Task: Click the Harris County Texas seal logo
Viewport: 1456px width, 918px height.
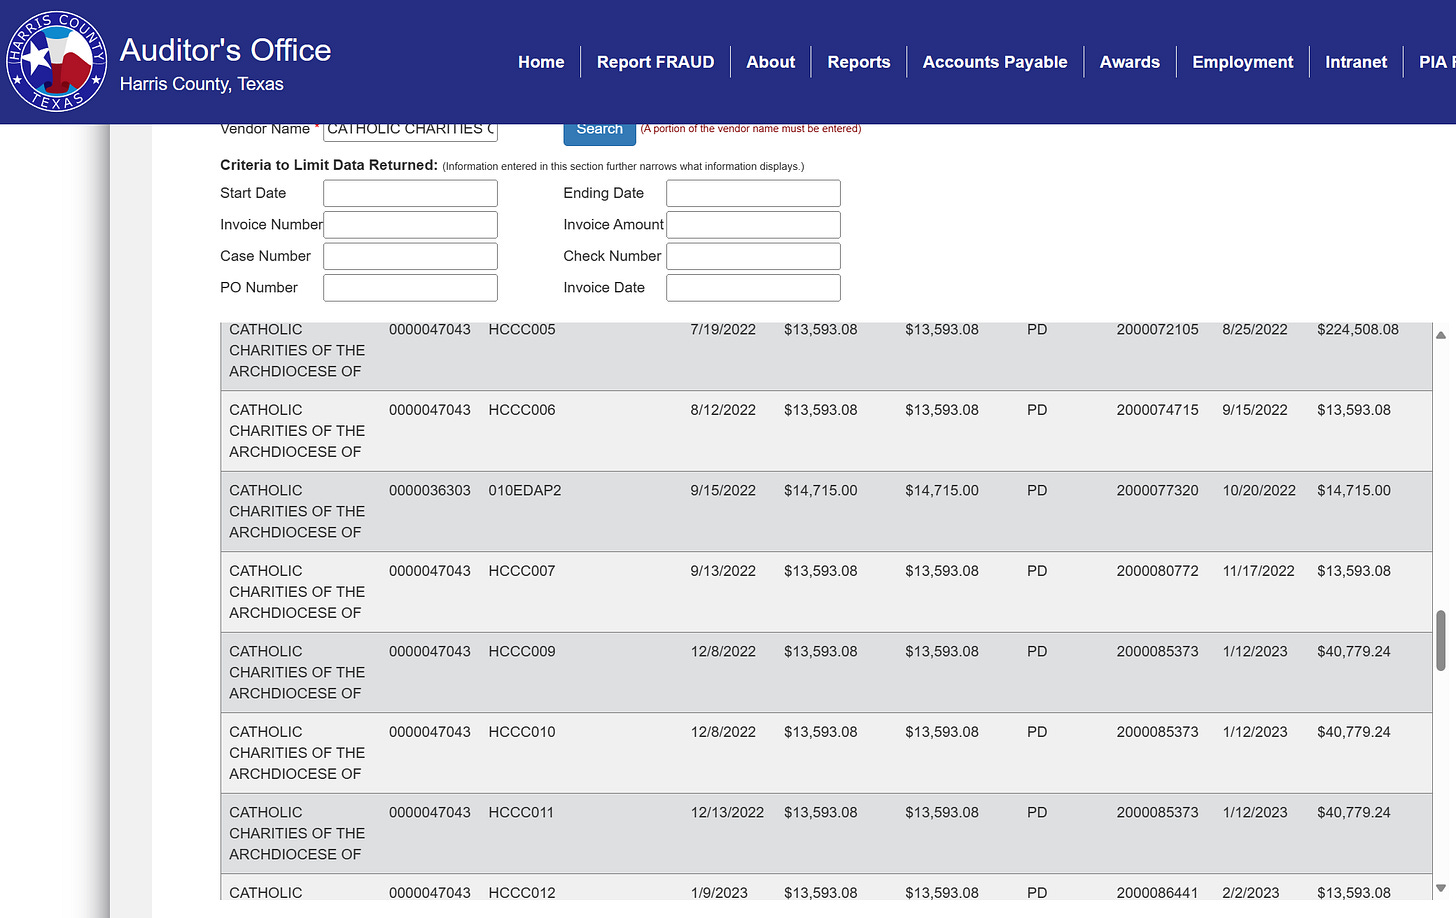Action: click(x=57, y=62)
